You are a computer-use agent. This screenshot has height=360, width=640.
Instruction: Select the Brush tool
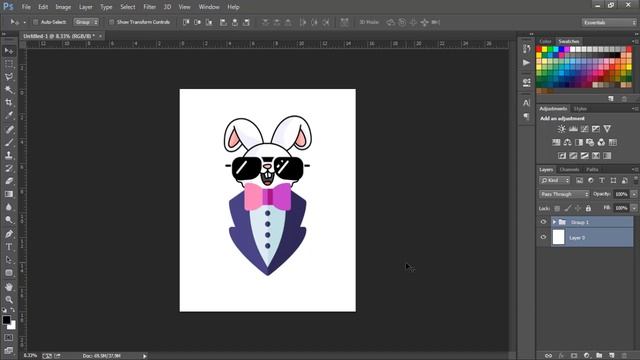coord(9,142)
